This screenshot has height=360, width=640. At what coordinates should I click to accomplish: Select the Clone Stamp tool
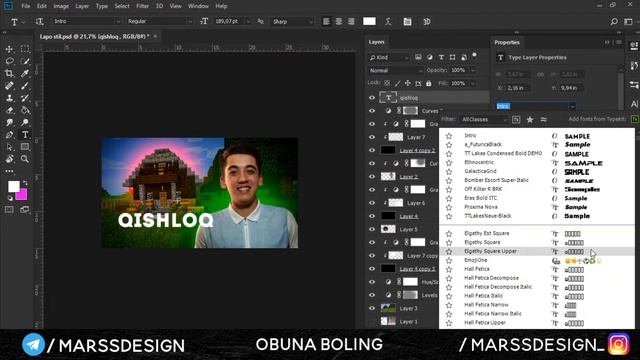9,98
